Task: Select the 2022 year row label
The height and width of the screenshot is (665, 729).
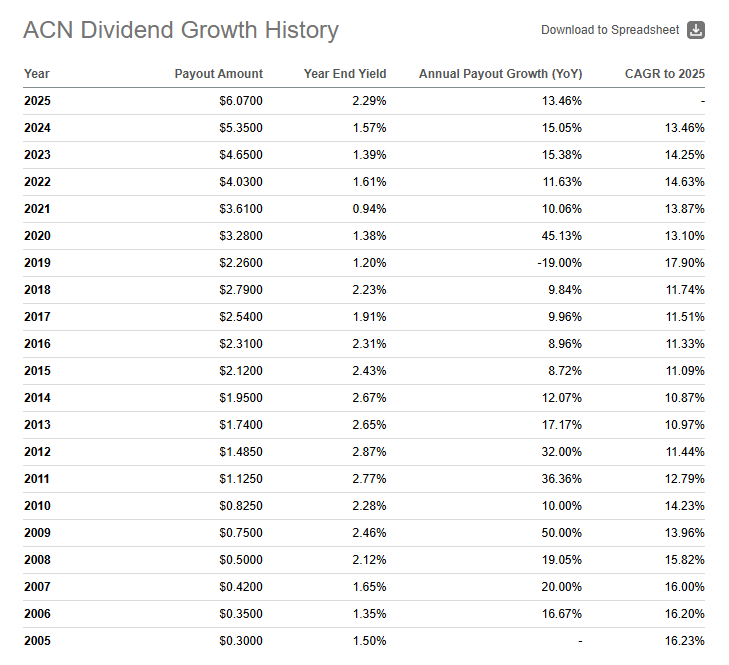Action: (x=37, y=182)
